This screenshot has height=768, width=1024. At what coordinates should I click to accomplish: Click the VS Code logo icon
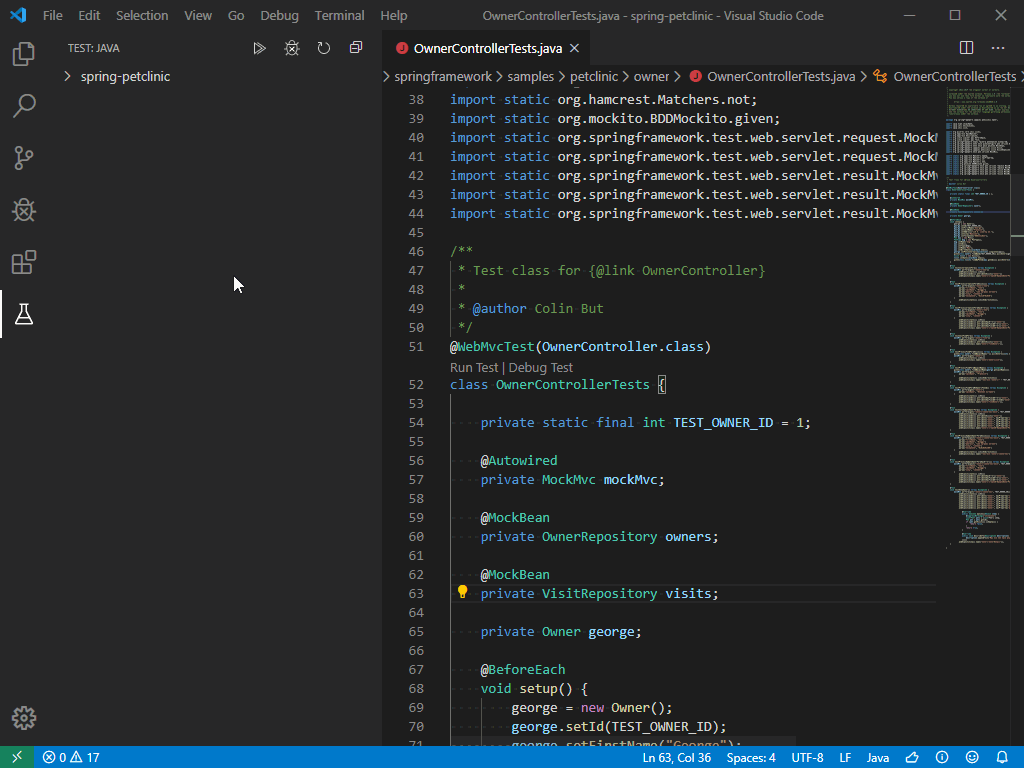pyautogui.click(x=18, y=15)
